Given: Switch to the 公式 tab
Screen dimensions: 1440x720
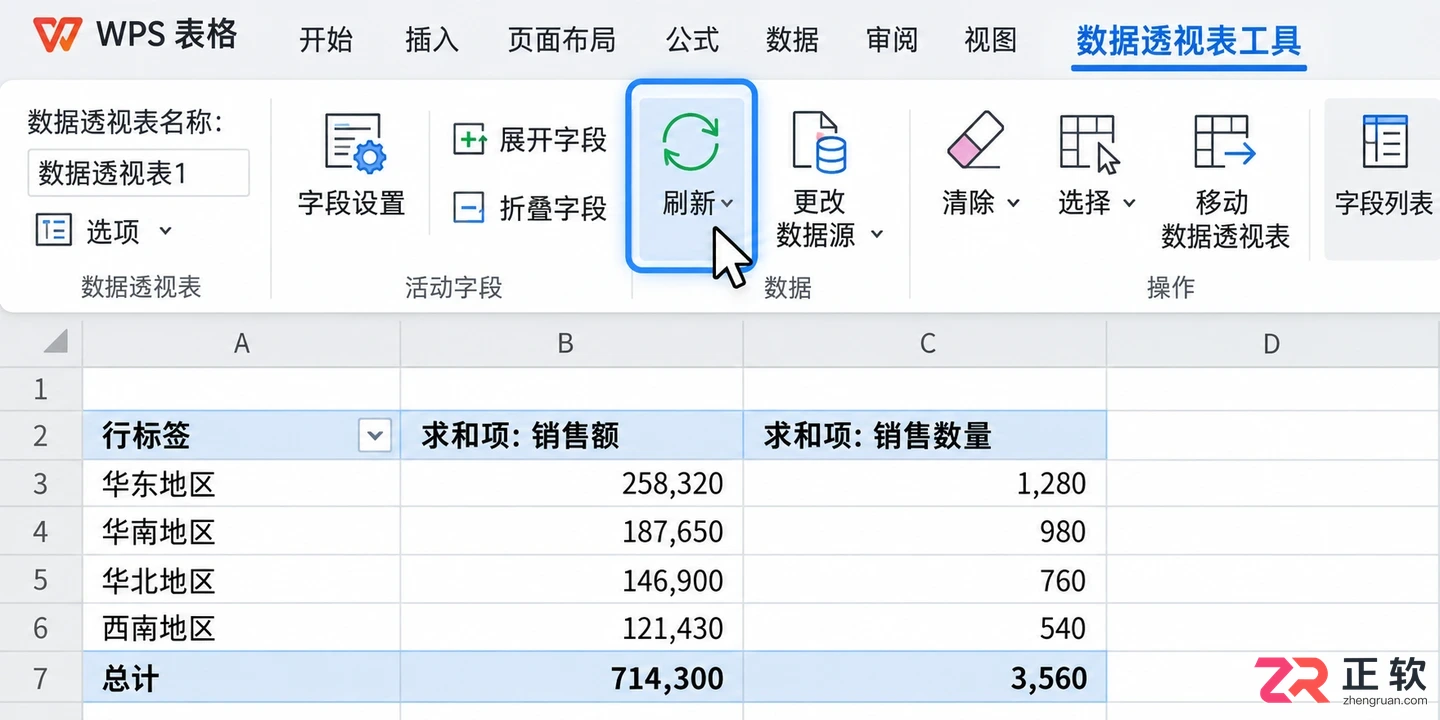Looking at the screenshot, I should tap(692, 40).
